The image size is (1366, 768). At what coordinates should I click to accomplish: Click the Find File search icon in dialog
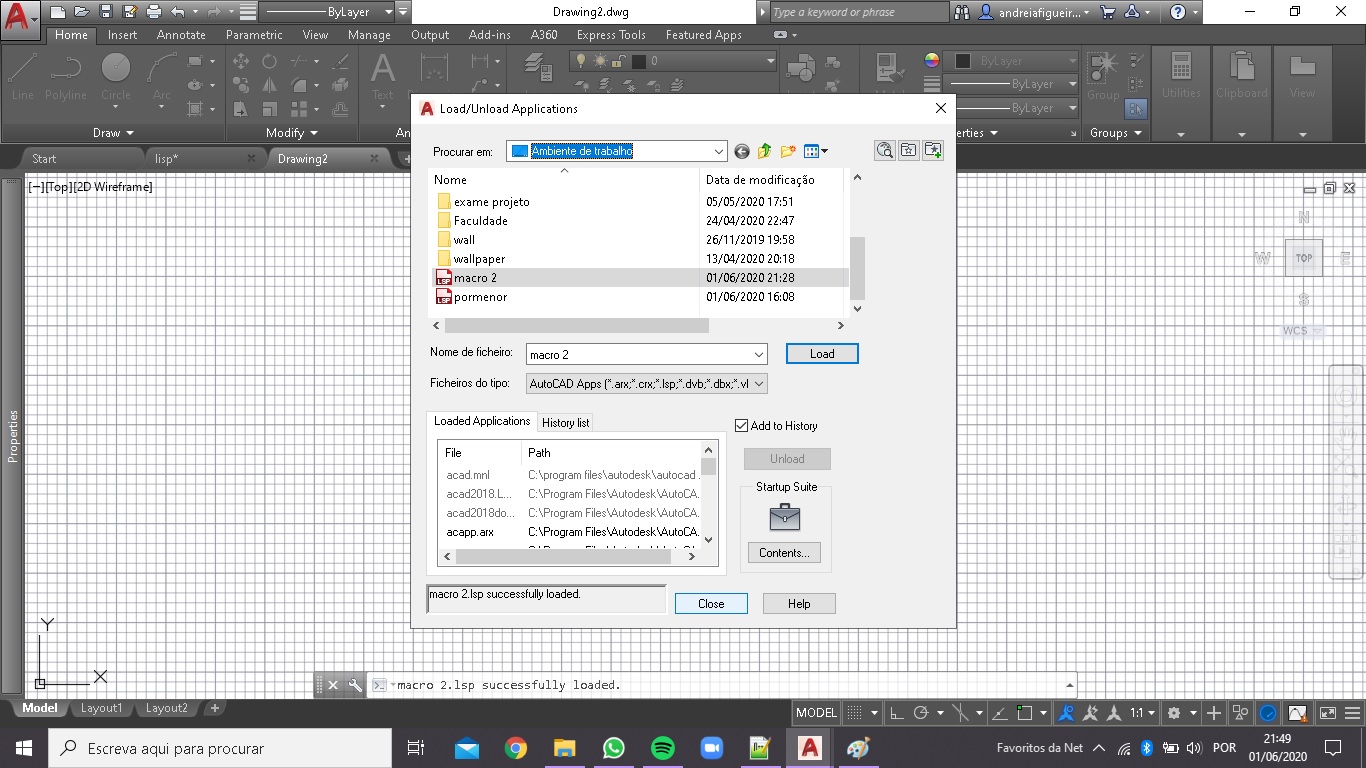click(885, 150)
